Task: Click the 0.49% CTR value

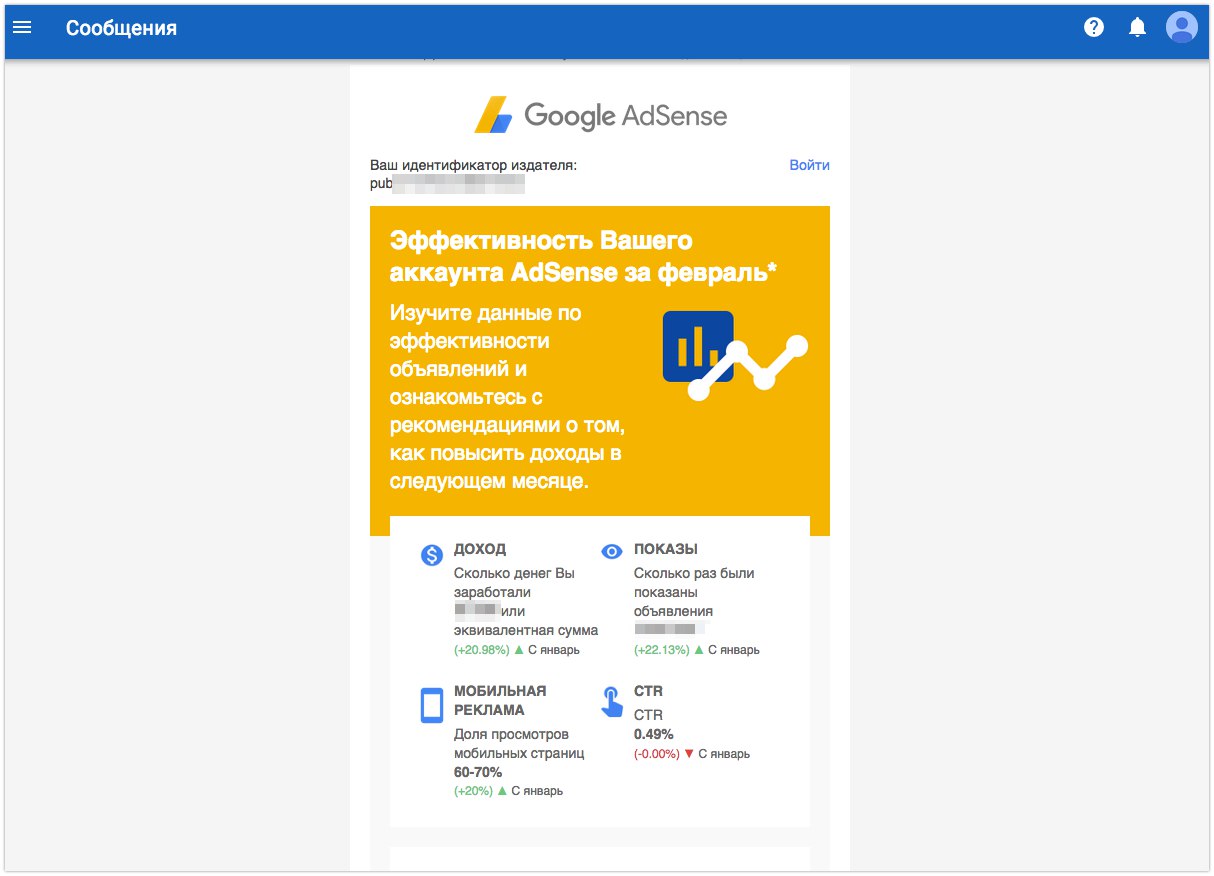Action: pos(654,734)
